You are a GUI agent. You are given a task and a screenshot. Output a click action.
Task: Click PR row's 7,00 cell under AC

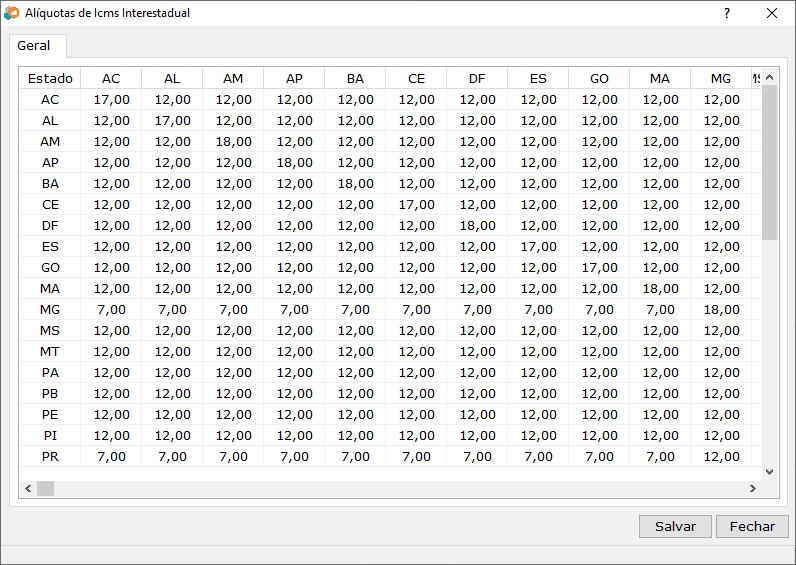click(x=111, y=456)
